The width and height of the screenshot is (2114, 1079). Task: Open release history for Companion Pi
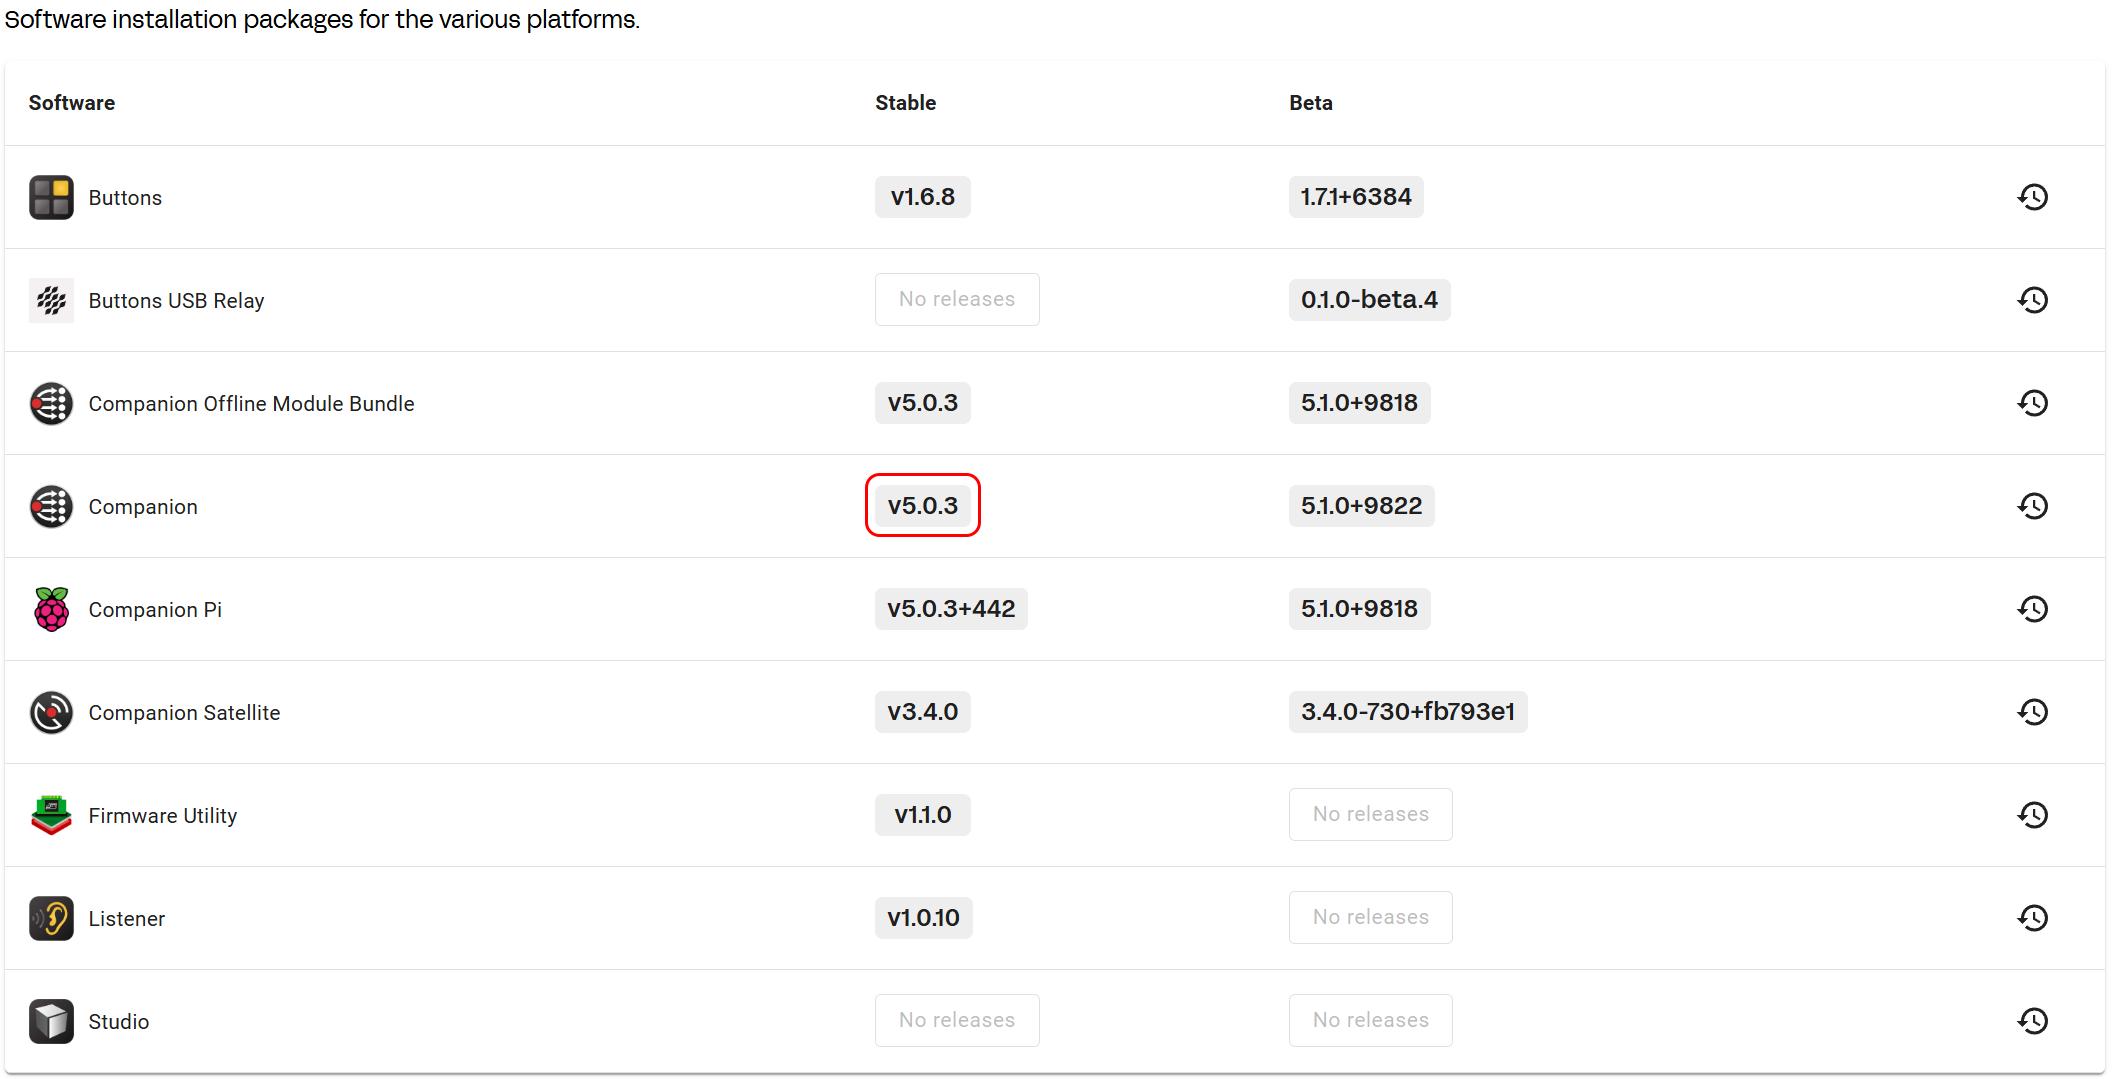click(x=2032, y=609)
